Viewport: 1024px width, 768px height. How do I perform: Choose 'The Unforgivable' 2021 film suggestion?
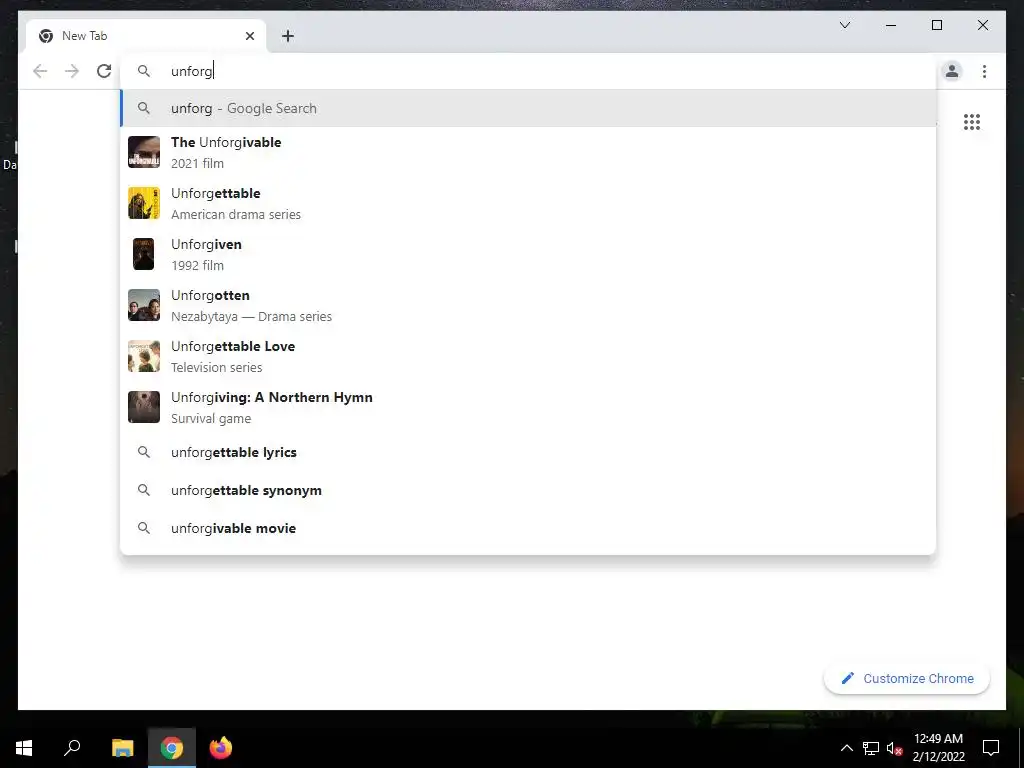point(528,152)
